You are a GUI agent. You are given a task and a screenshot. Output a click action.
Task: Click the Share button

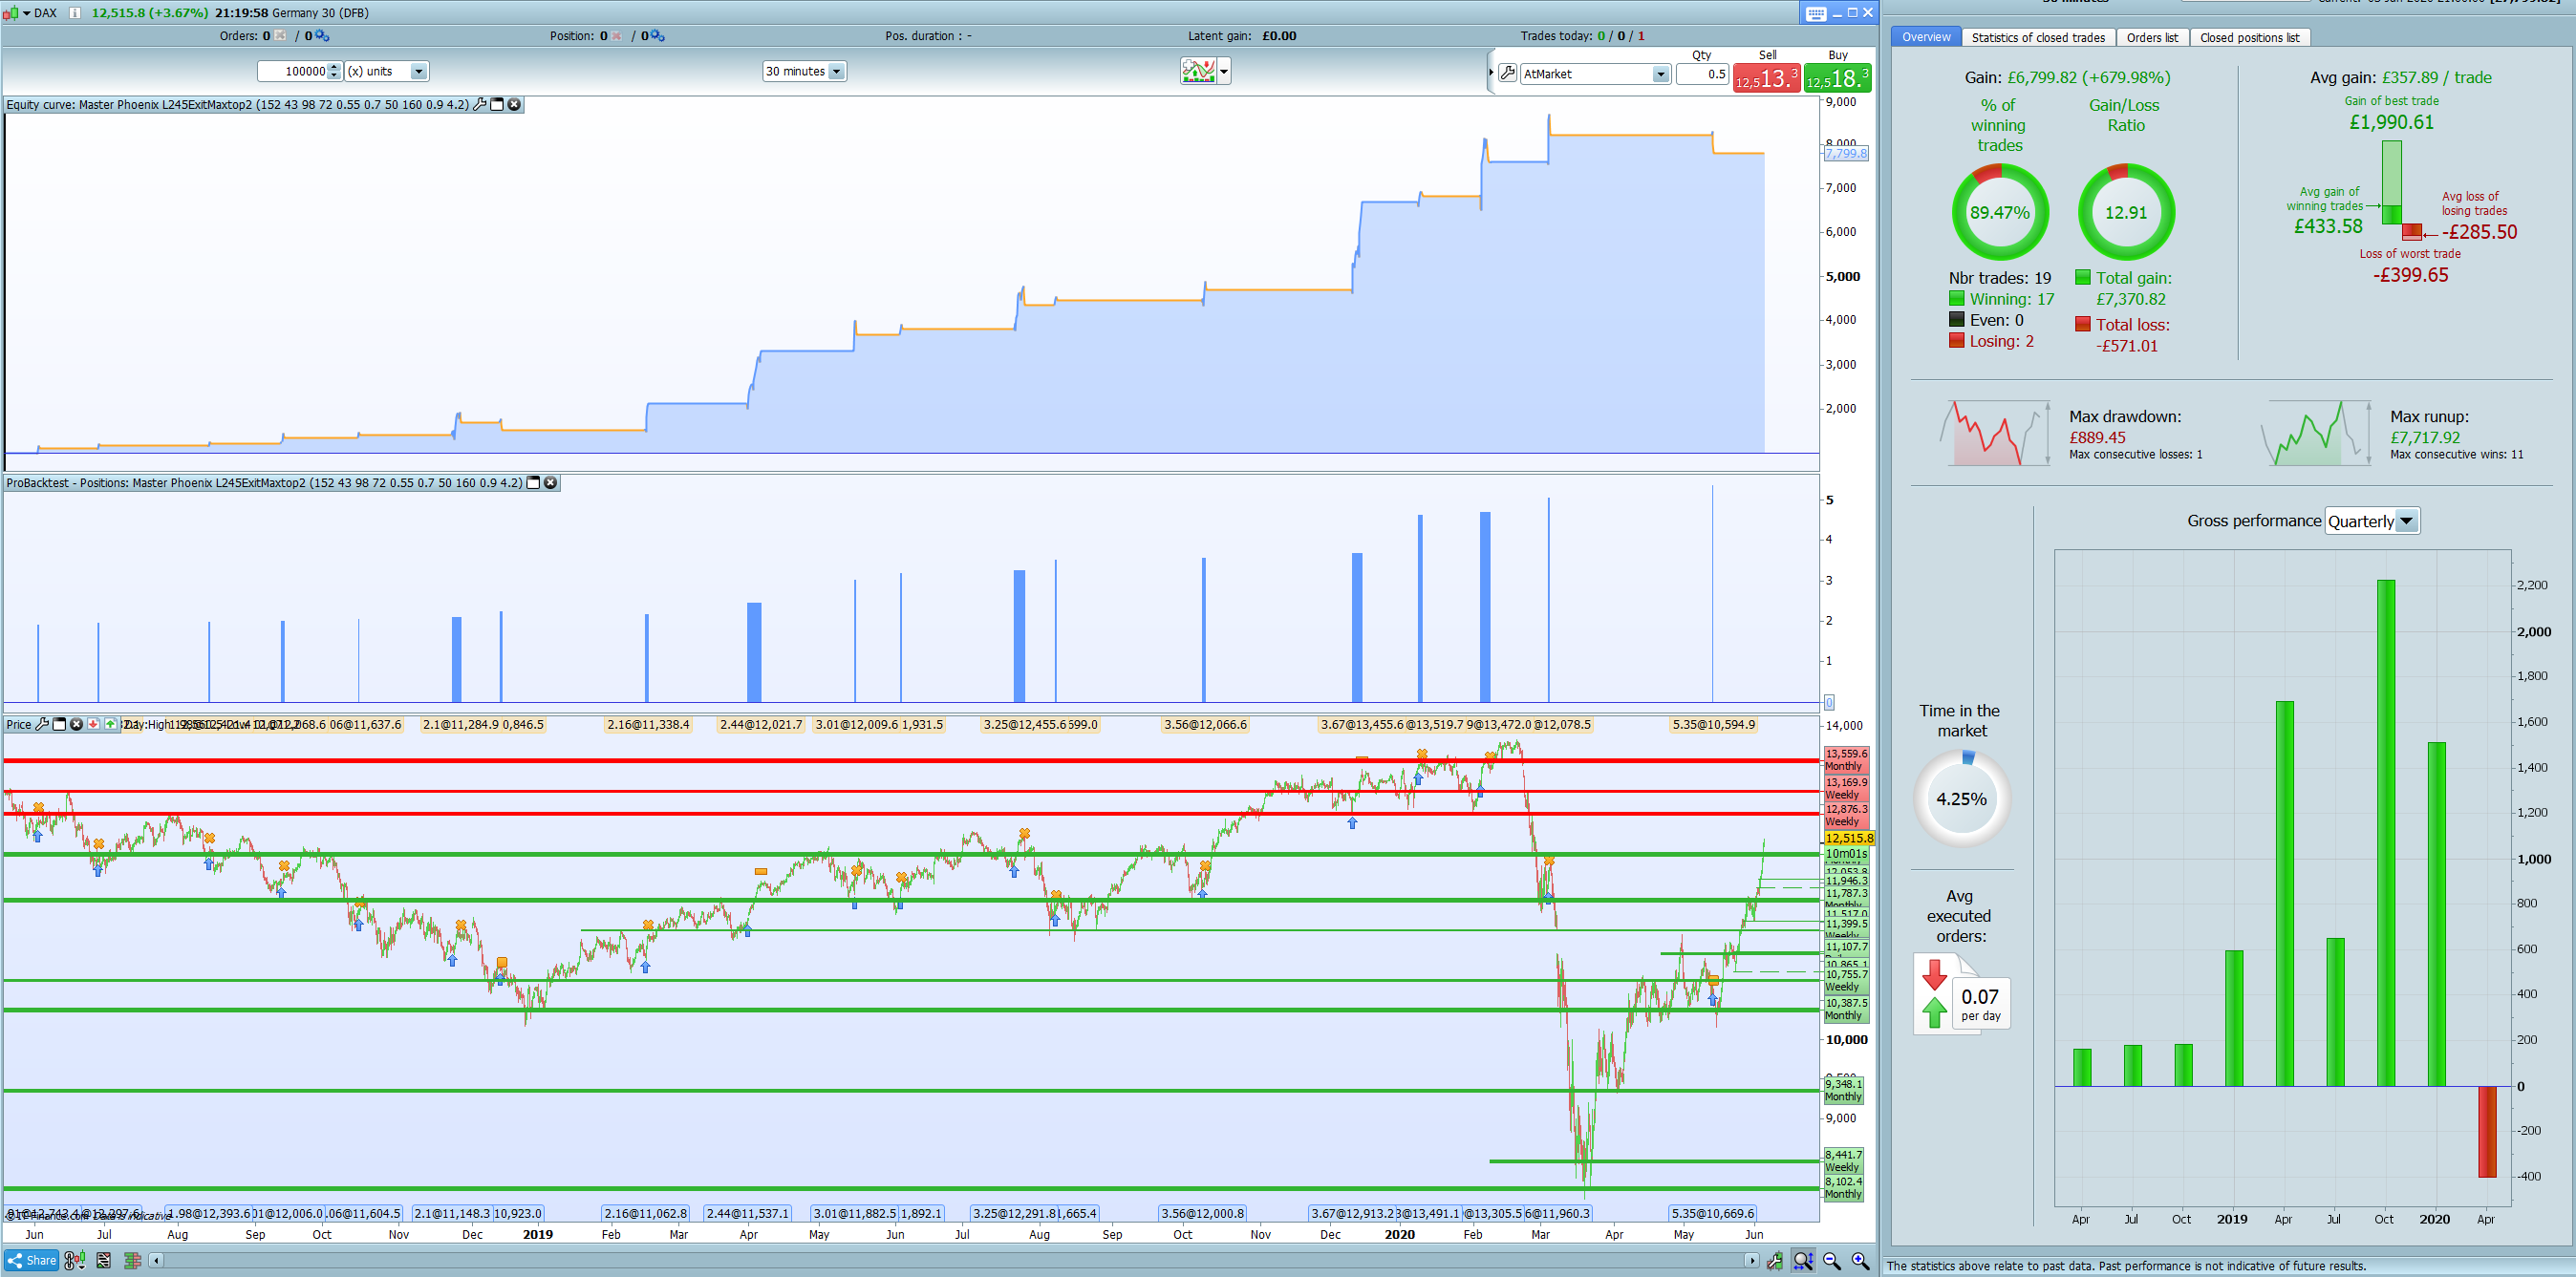click(31, 1260)
